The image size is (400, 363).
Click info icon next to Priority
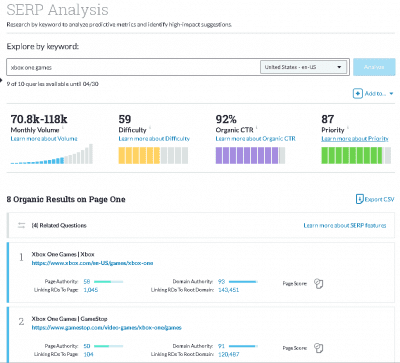click(348, 127)
